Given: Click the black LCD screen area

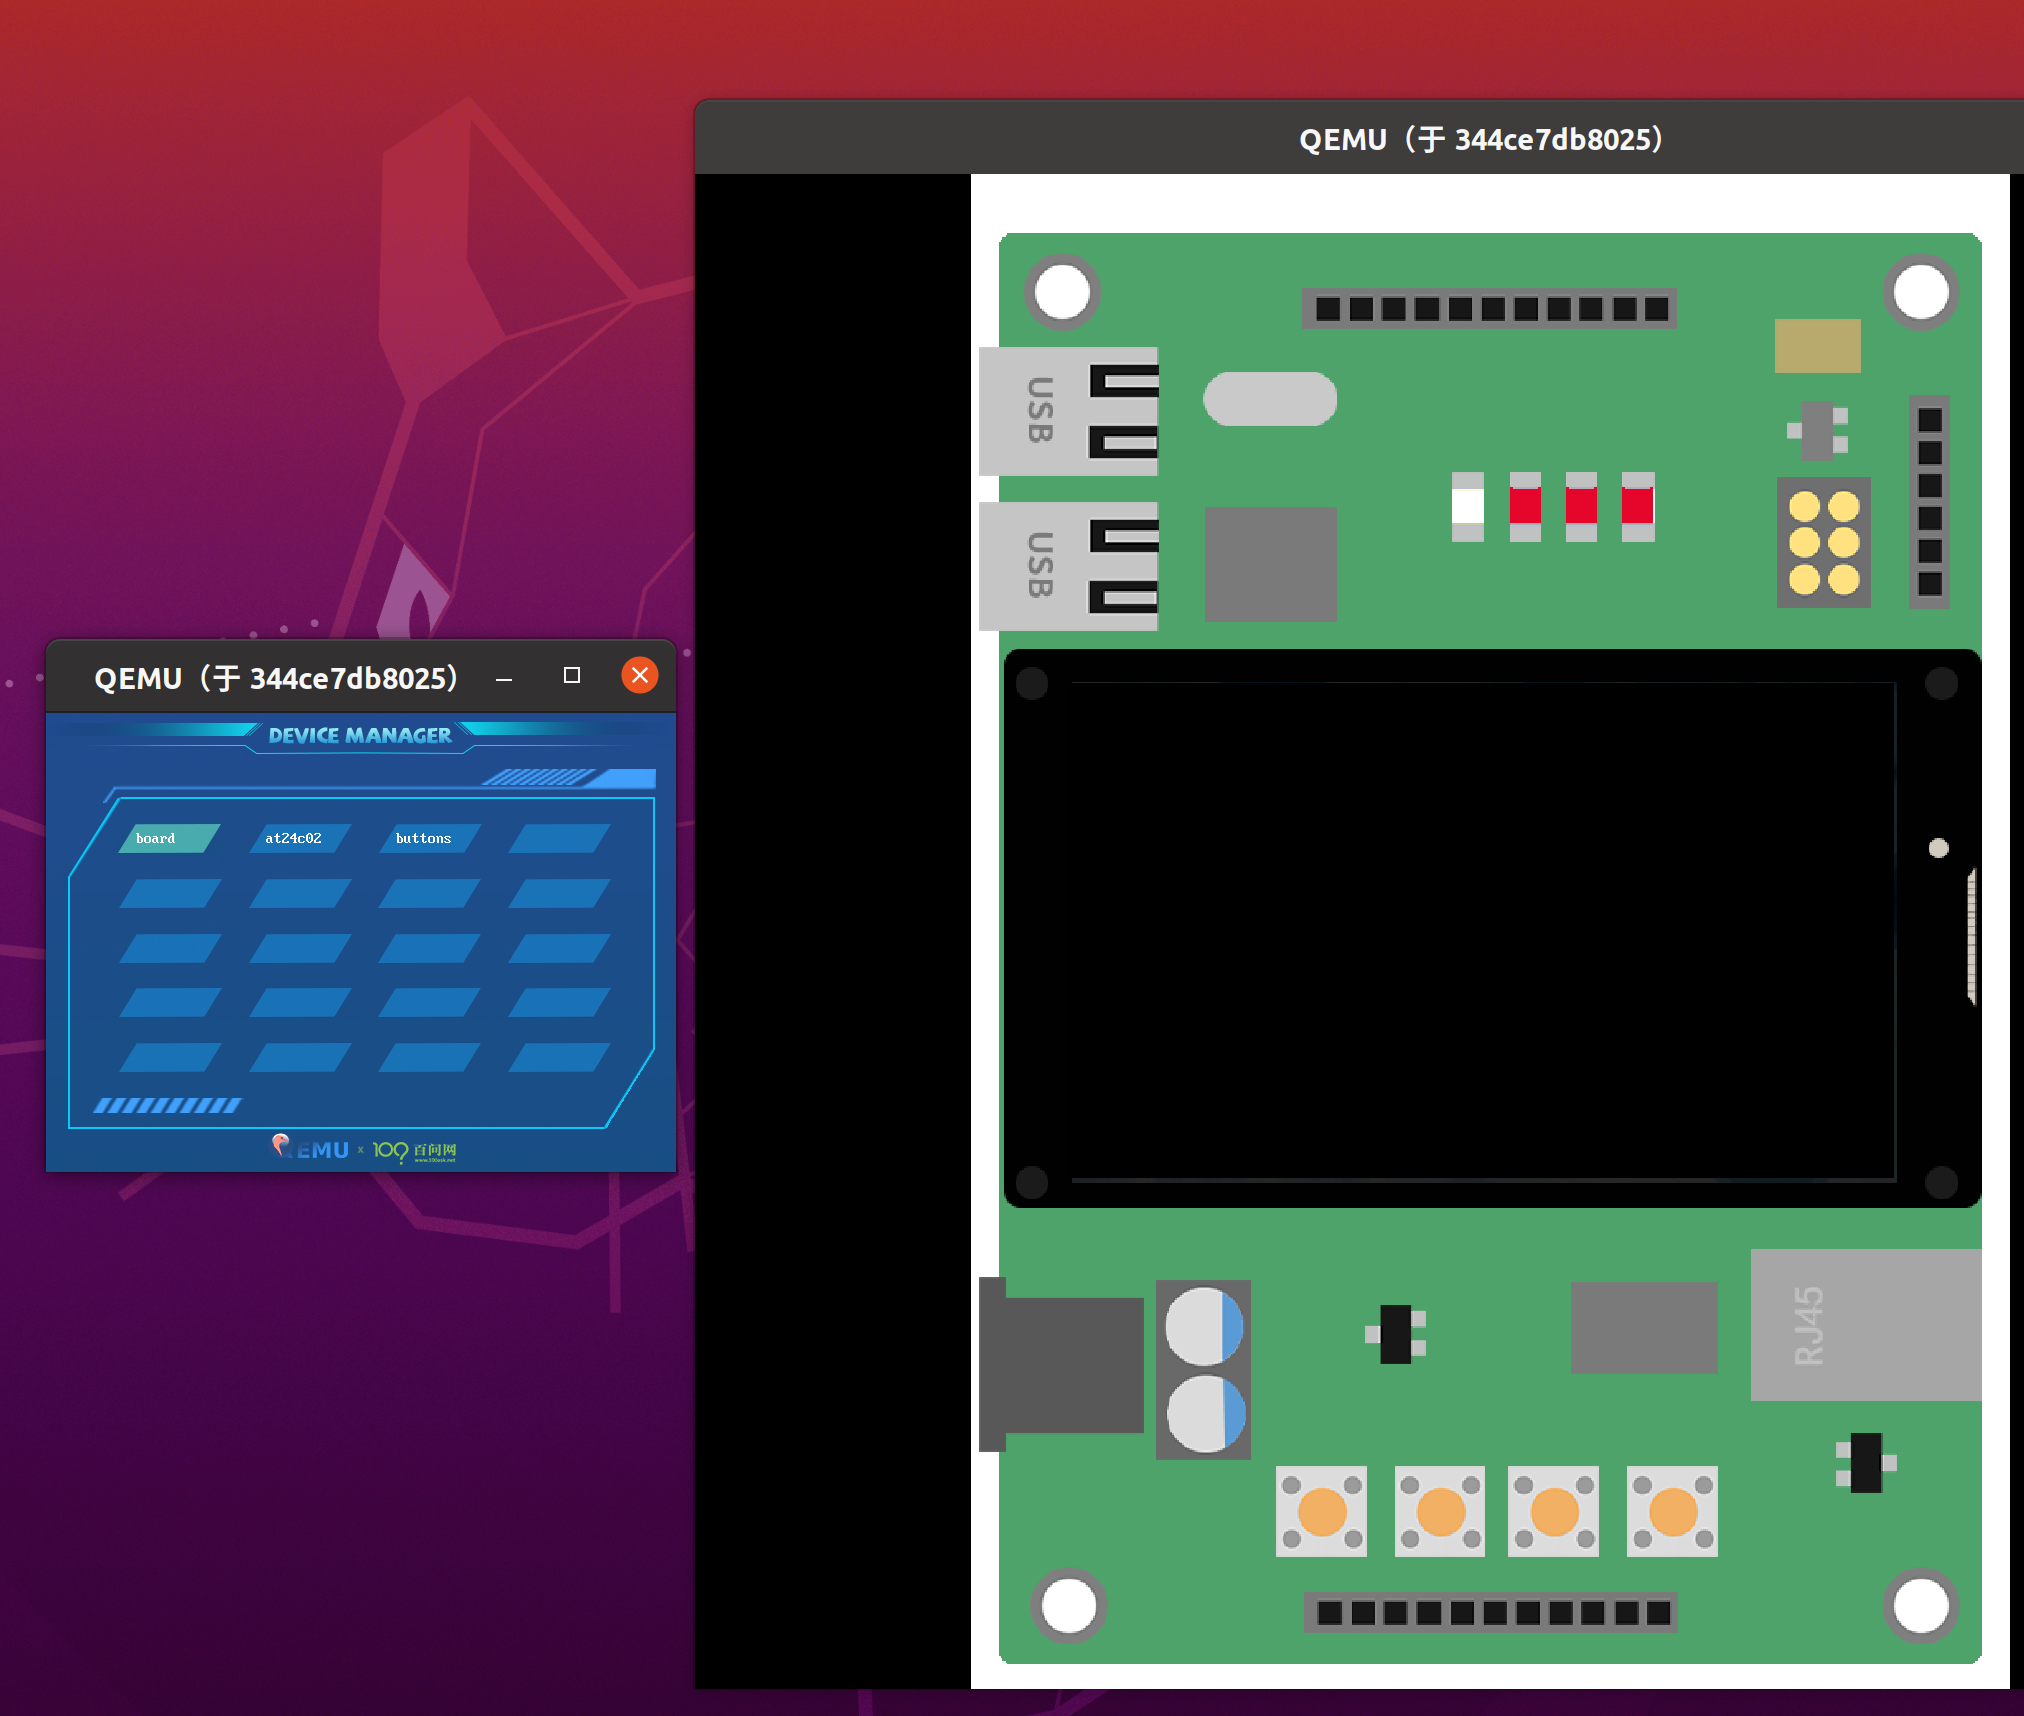Looking at the screenshot, I should 1482,930.
